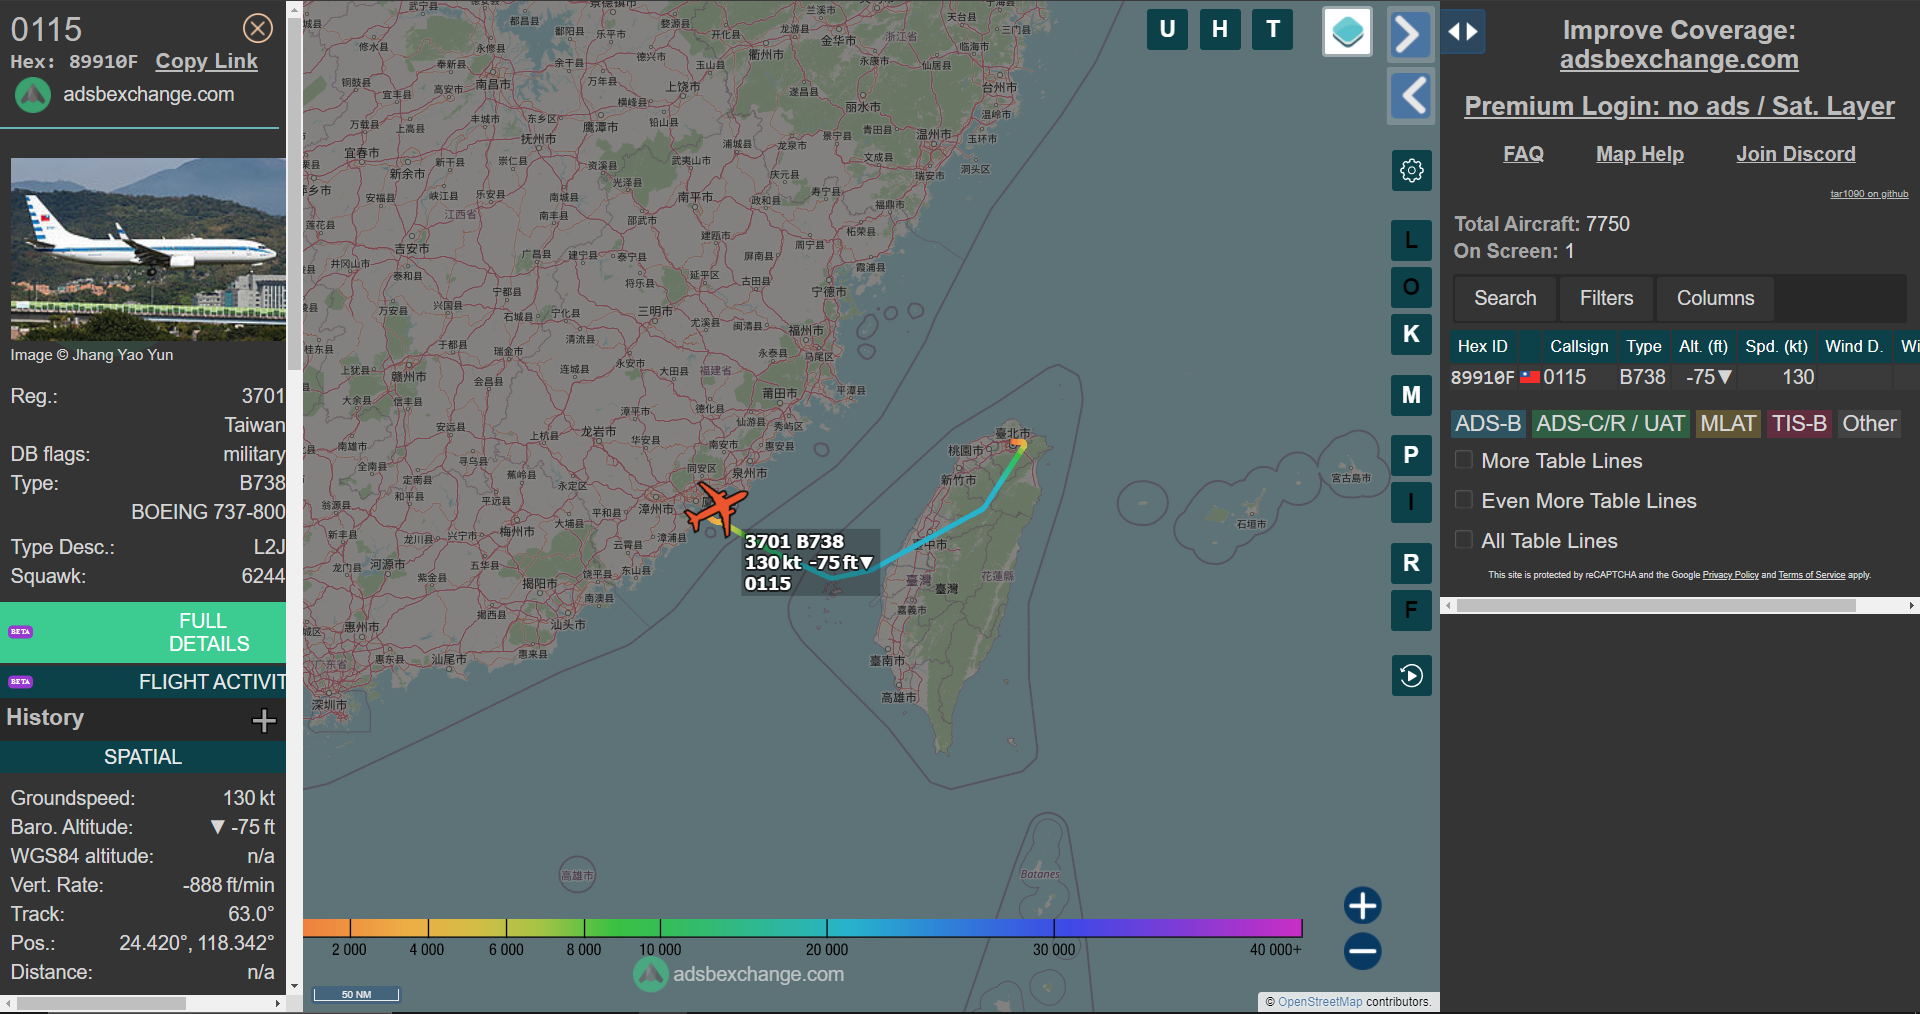This screenshot has width=1920, height=1014.
Task: Open the Terms of Service link
Action: click(1811, 575)
